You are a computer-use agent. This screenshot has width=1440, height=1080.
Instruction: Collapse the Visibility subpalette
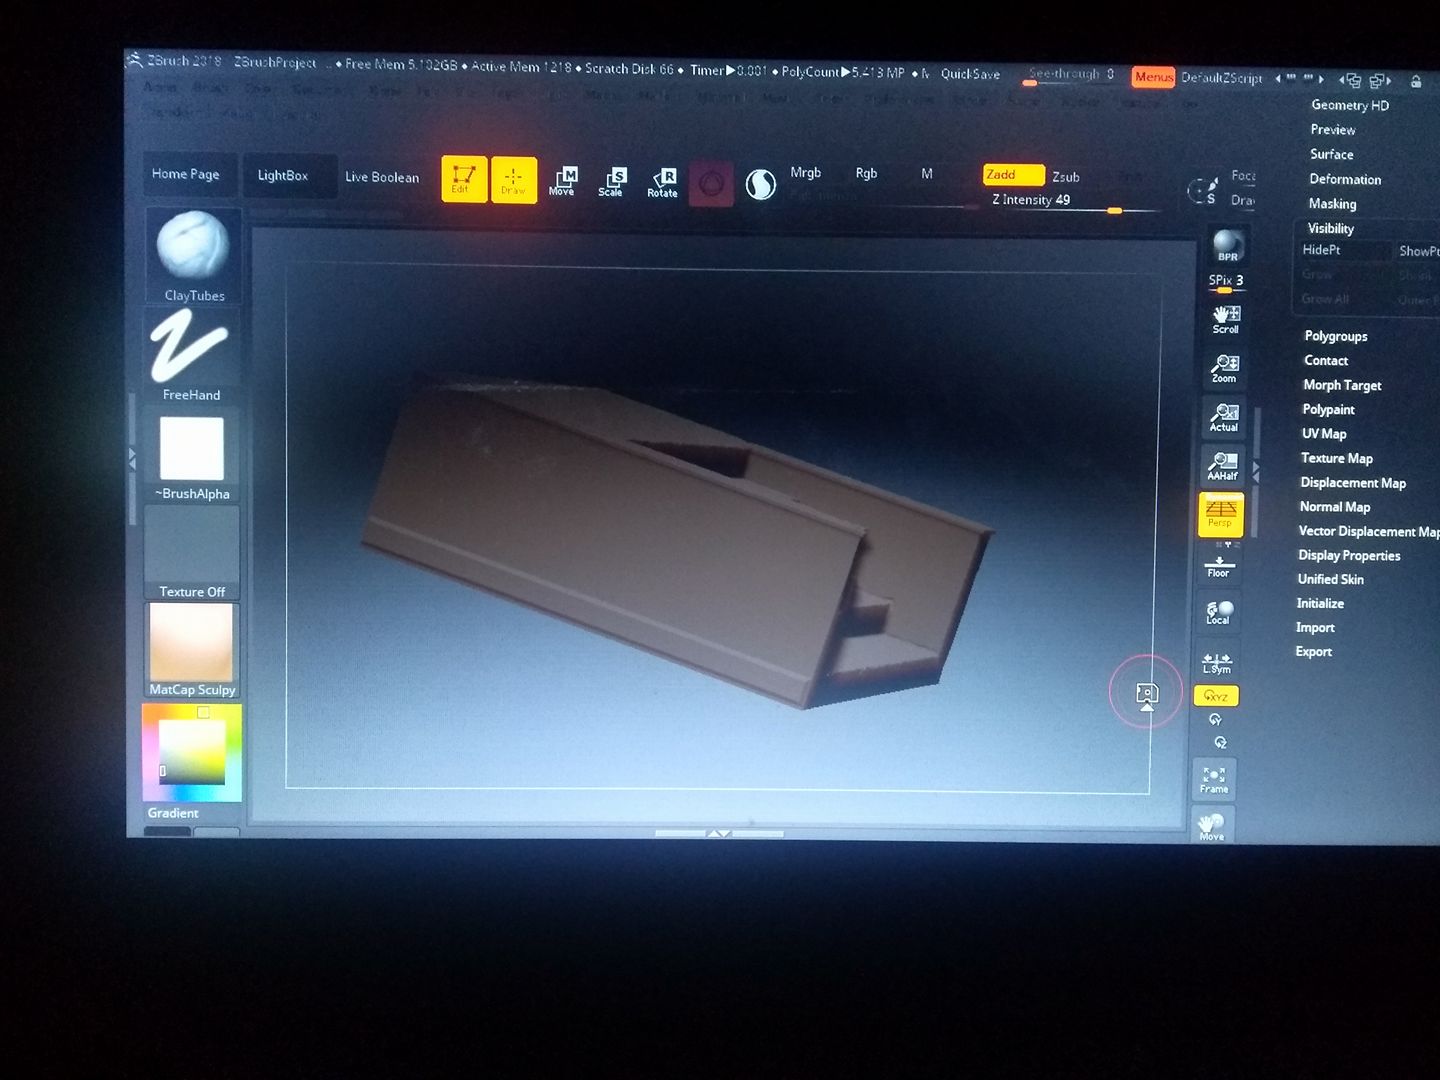pos(1330,228)
